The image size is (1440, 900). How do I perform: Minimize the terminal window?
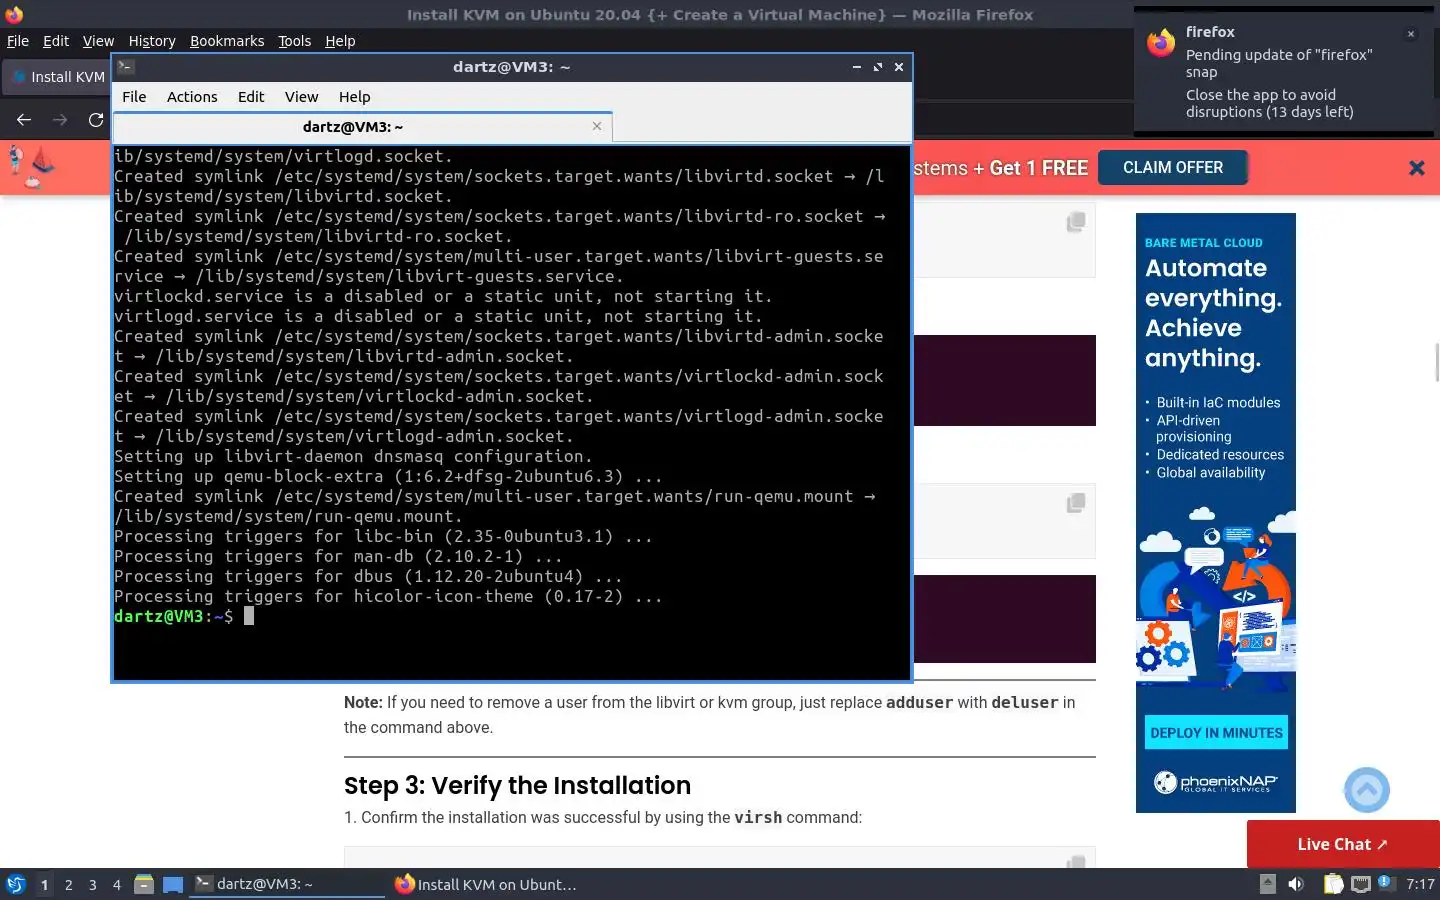(x=856, y=67)
